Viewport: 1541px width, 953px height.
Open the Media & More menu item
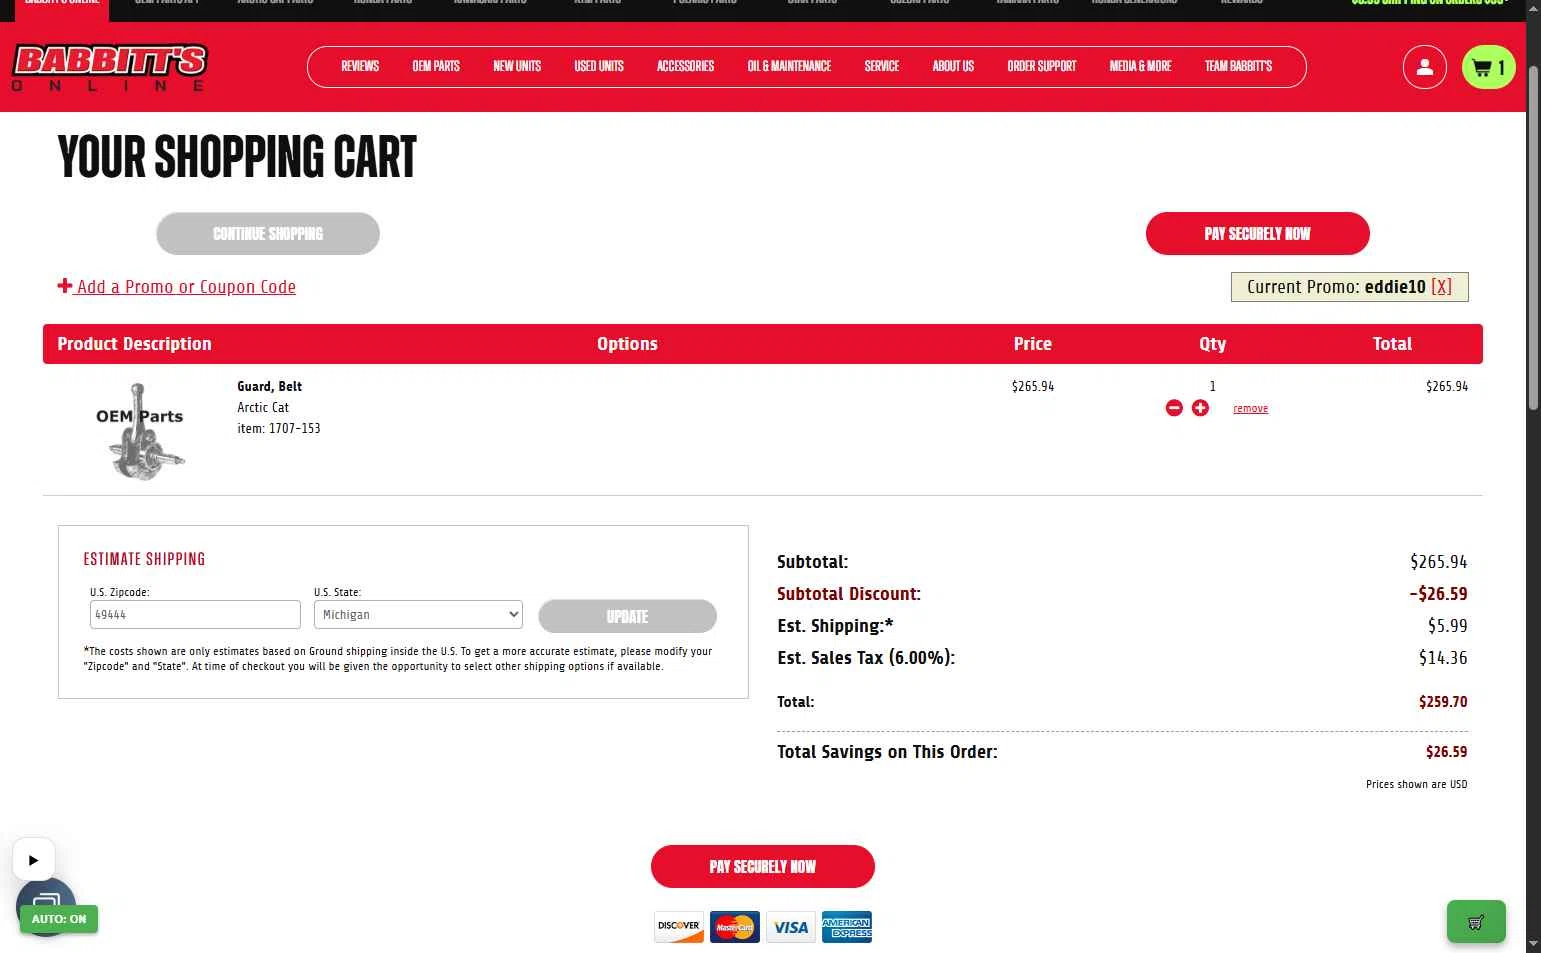point(1140,66)
